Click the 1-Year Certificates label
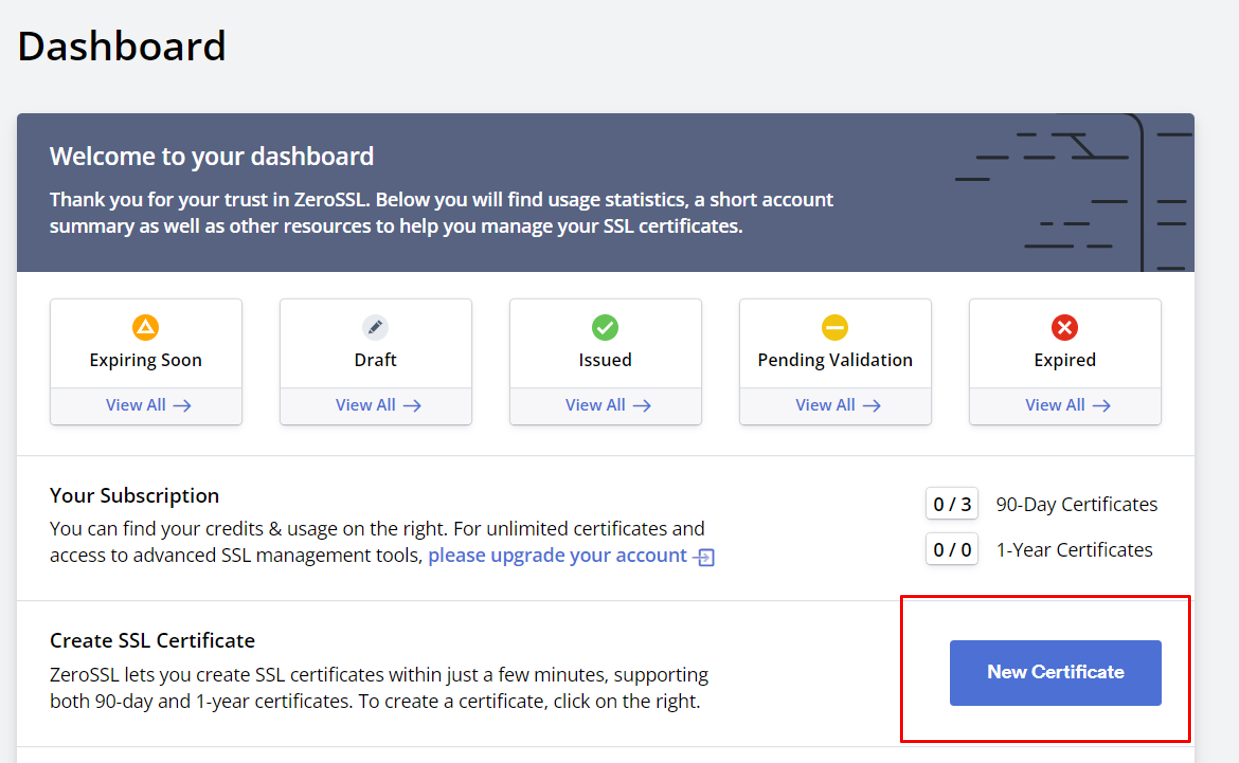The height and width of the screenshot is (763, 1239). [x=1074, y=549]
